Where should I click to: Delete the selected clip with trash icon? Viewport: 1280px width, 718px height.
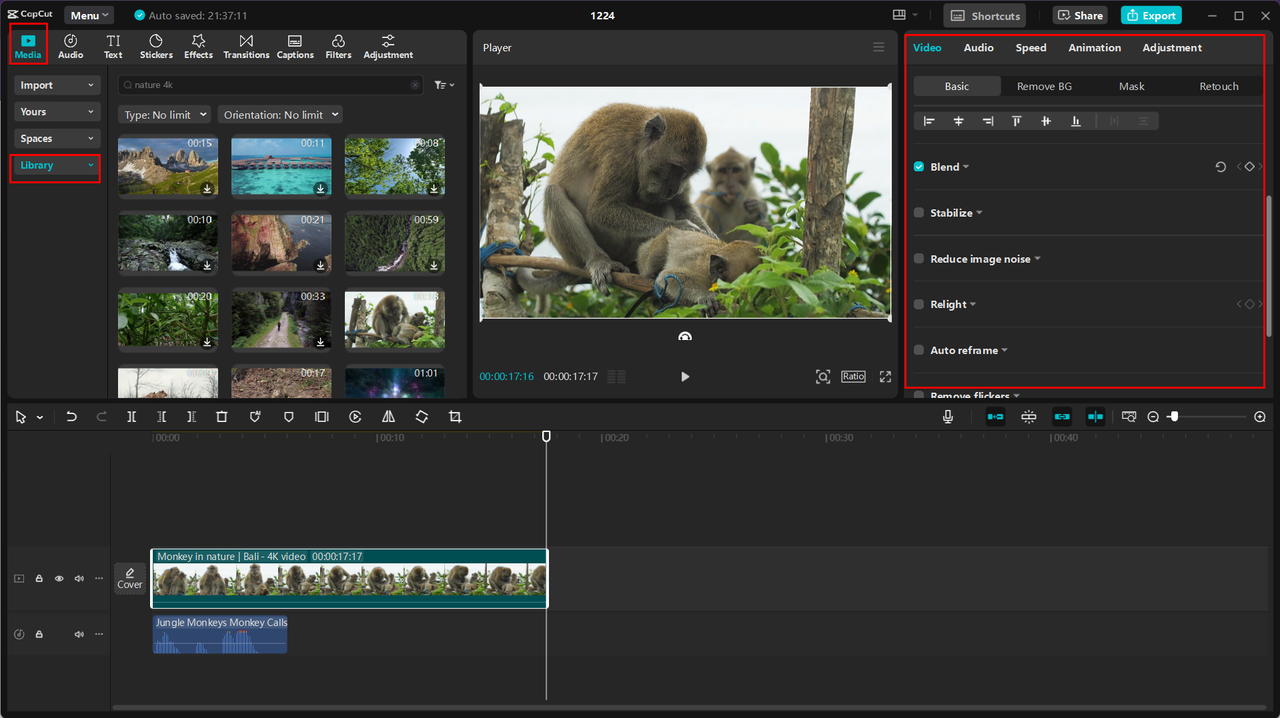(x=222, y=417)
